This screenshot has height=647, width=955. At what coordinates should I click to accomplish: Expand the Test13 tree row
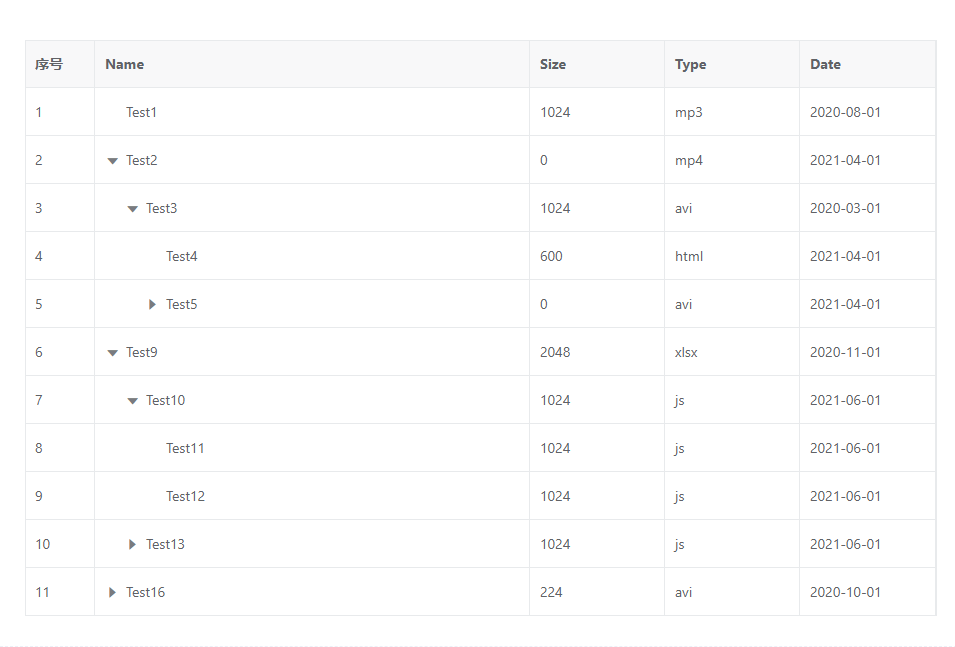pos(132,544)
